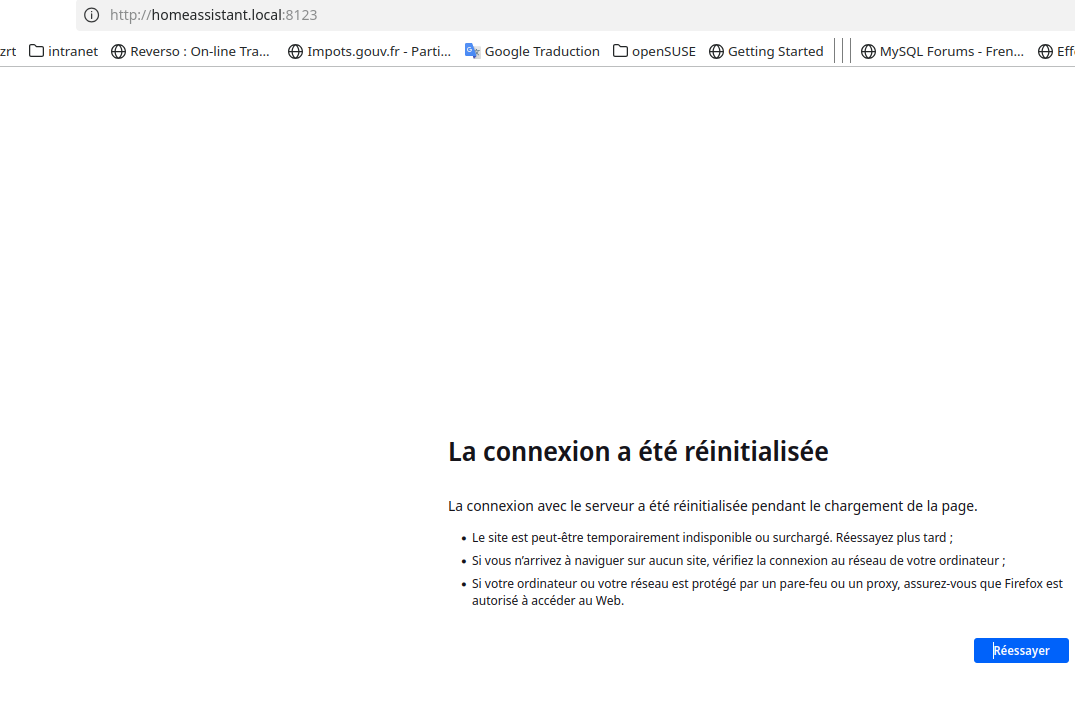The image size is (1075, 716).
Task: Open the MySQL Forums bookmark
Action: pos(951,51)
